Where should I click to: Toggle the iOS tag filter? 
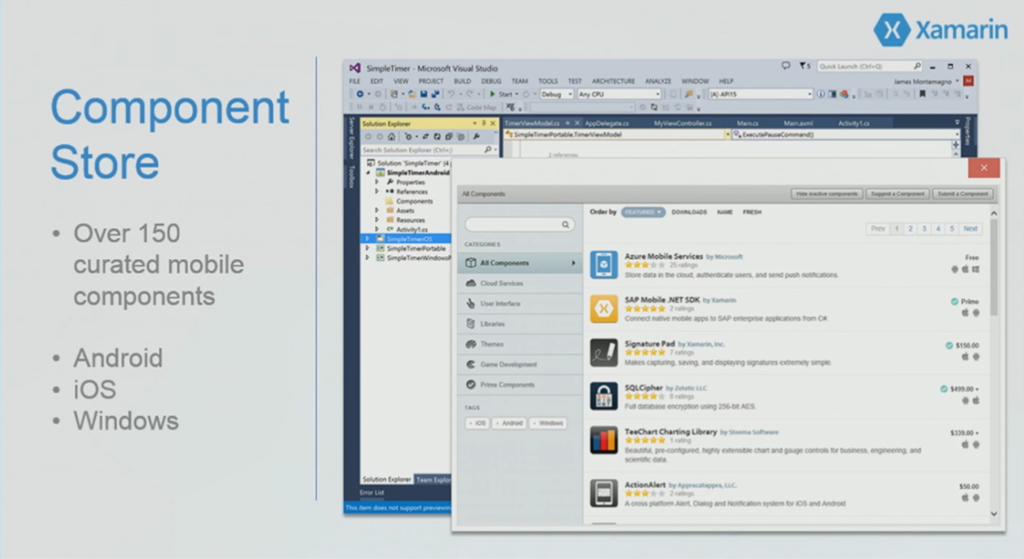click(477, 423)
